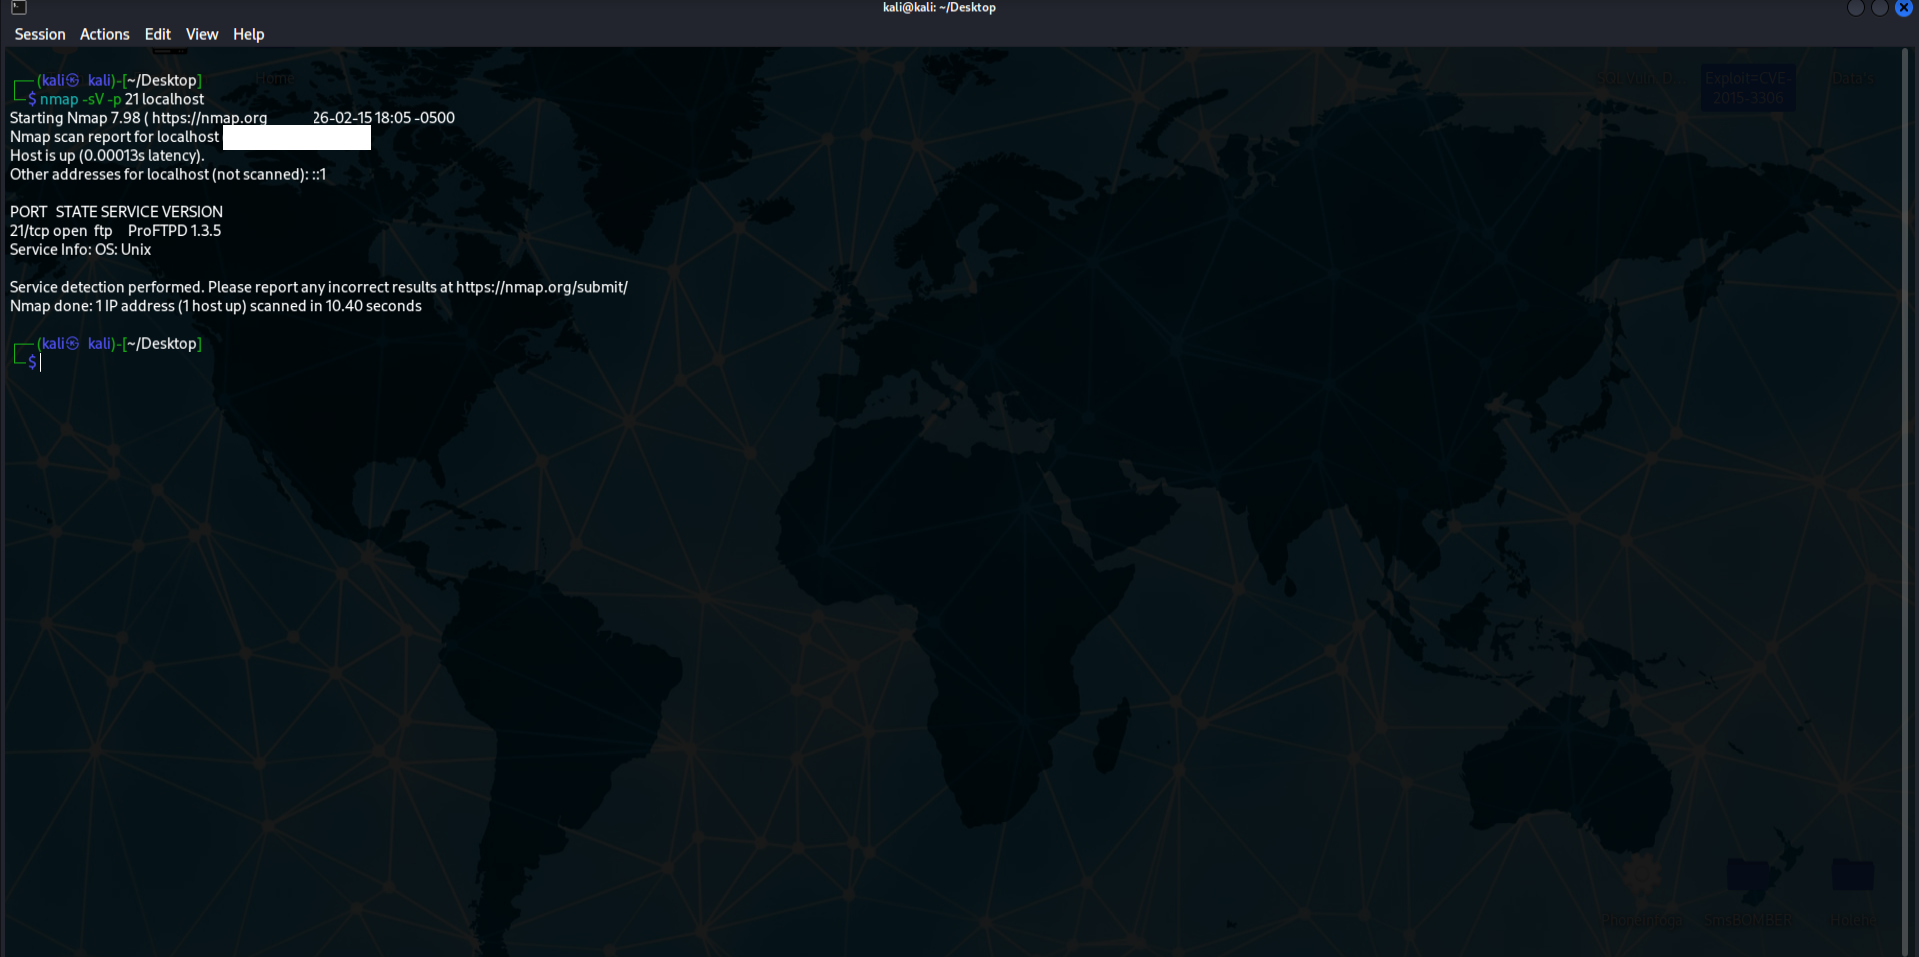Screen dimensions: 1919x957
Task: Click the terminal window icon in the title bar
Action: pyautogui.click(x=19, y=8)
